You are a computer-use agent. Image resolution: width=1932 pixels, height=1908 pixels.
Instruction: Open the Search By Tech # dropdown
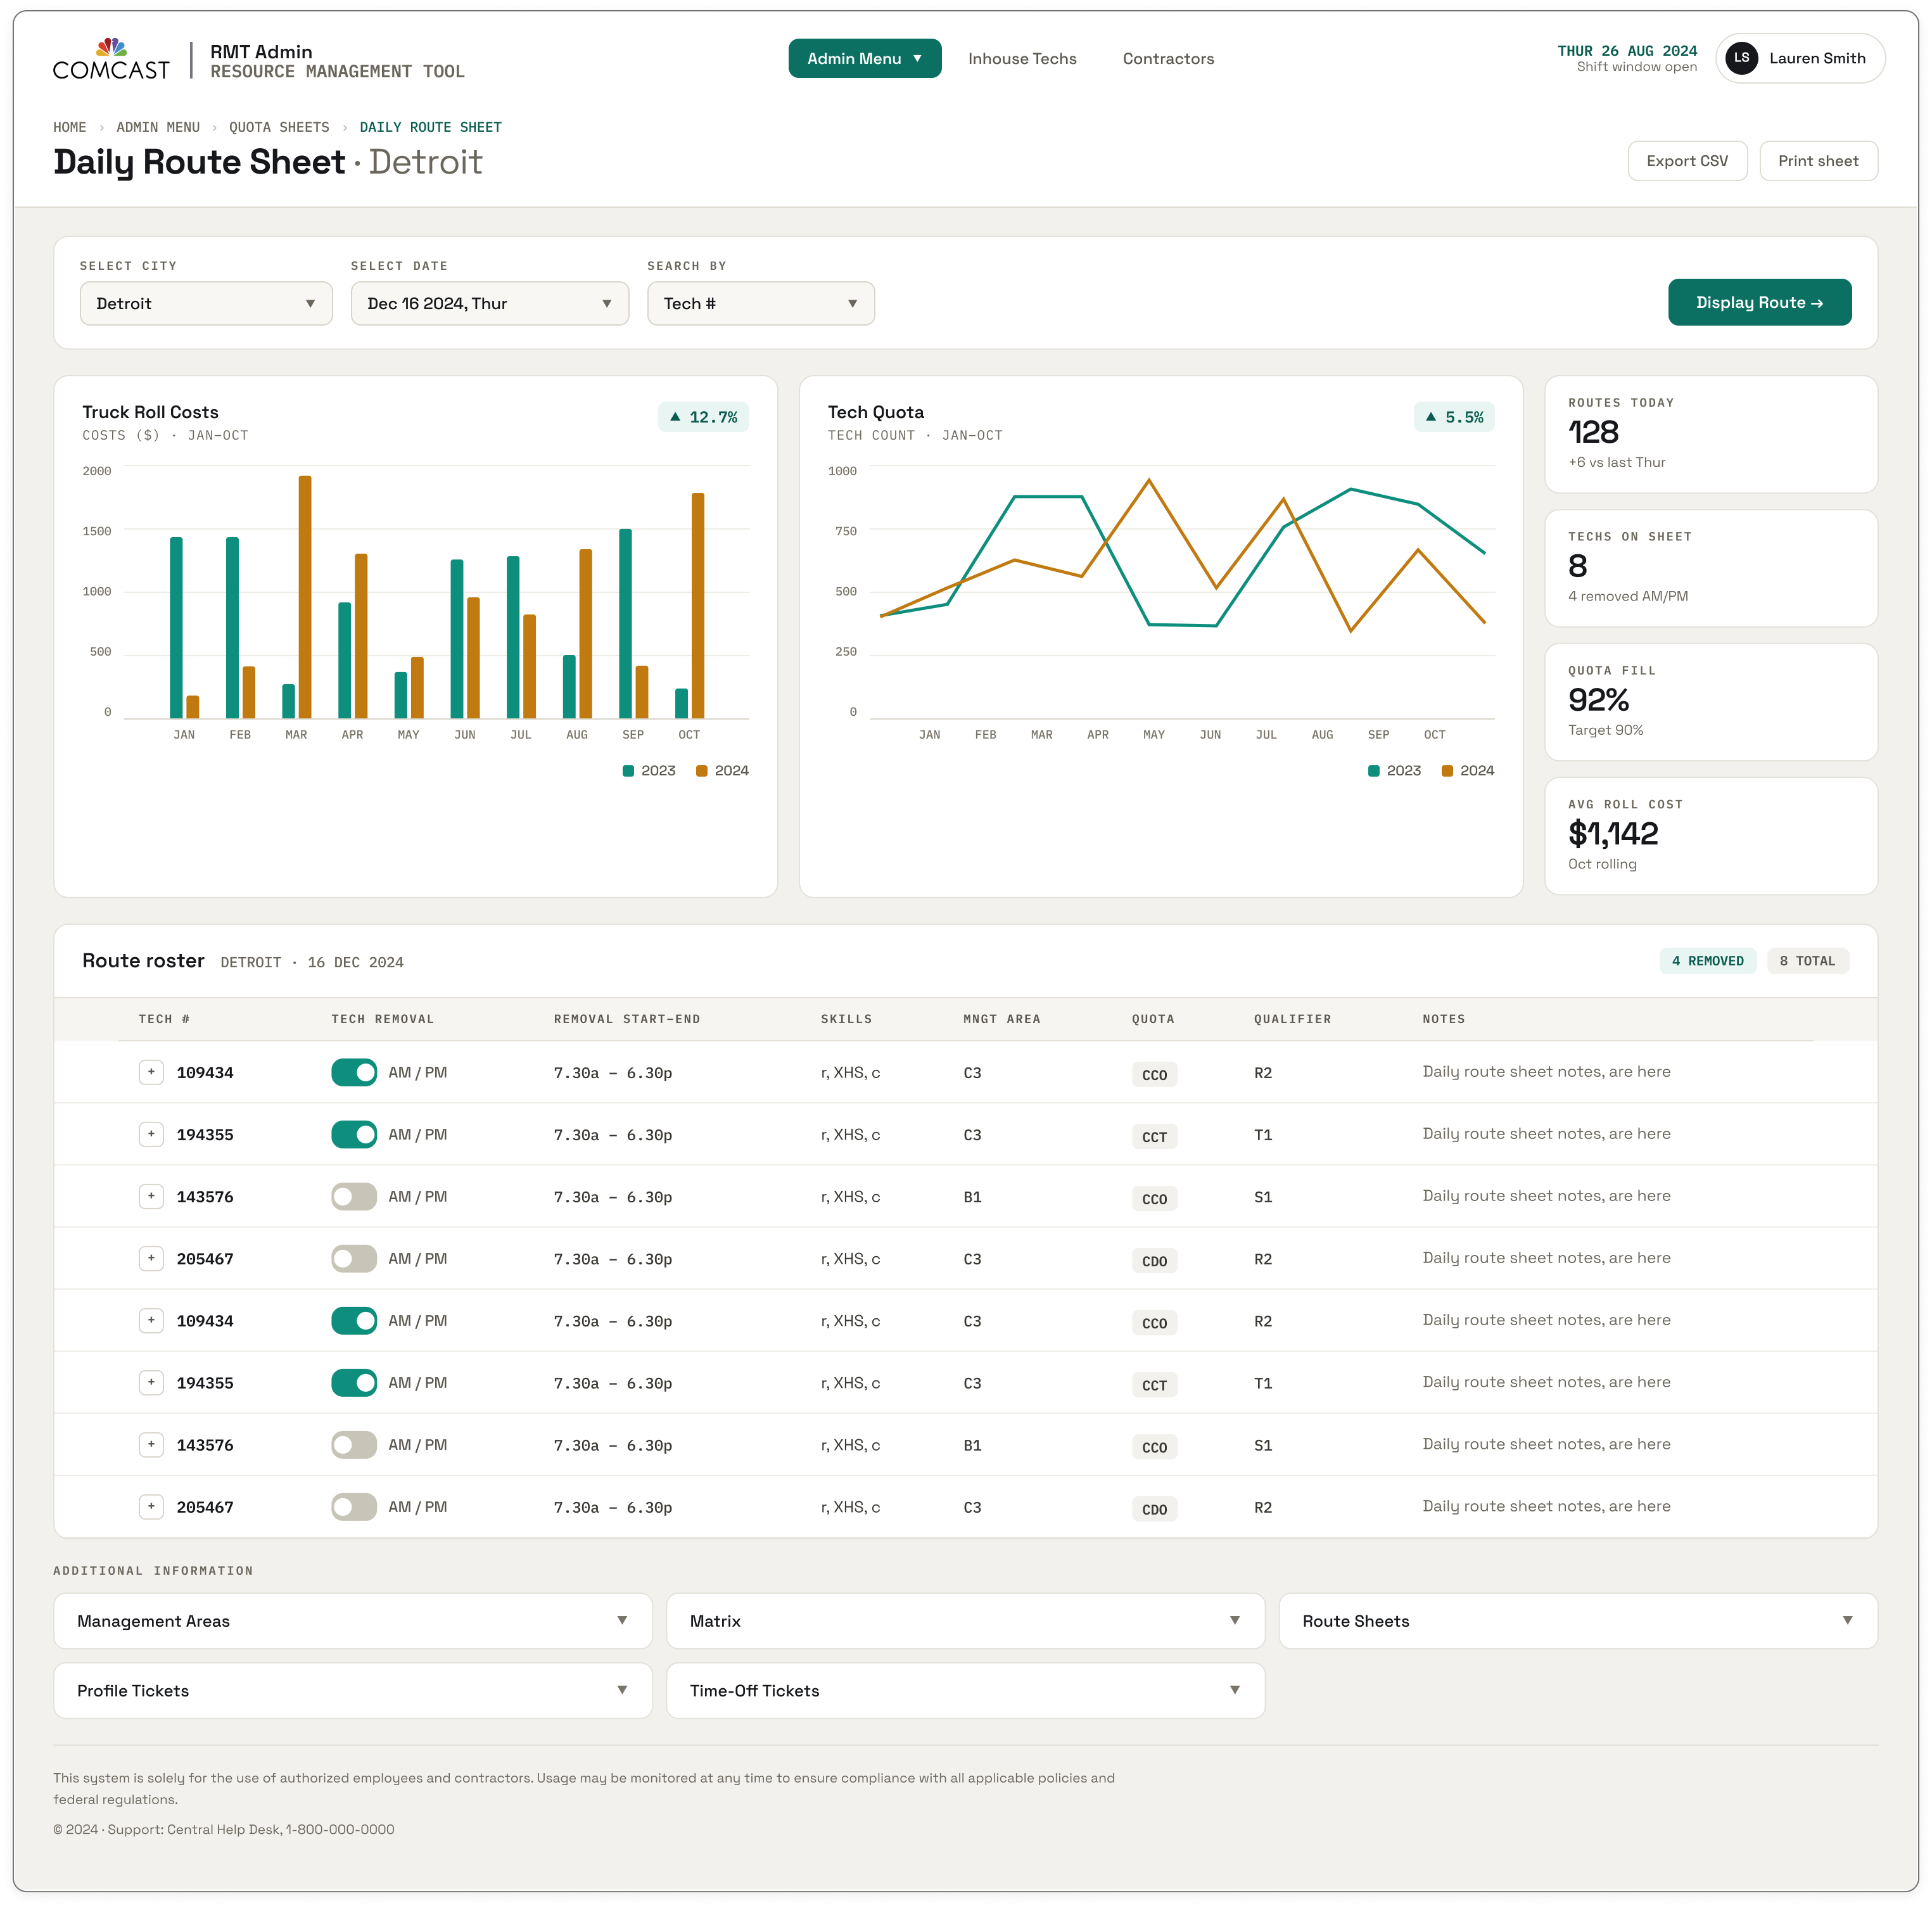[x=761, y=303]
